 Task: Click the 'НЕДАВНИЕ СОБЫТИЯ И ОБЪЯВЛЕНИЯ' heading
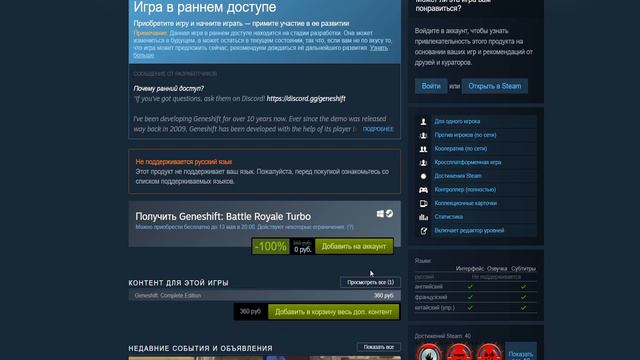(x=200, y=348)
